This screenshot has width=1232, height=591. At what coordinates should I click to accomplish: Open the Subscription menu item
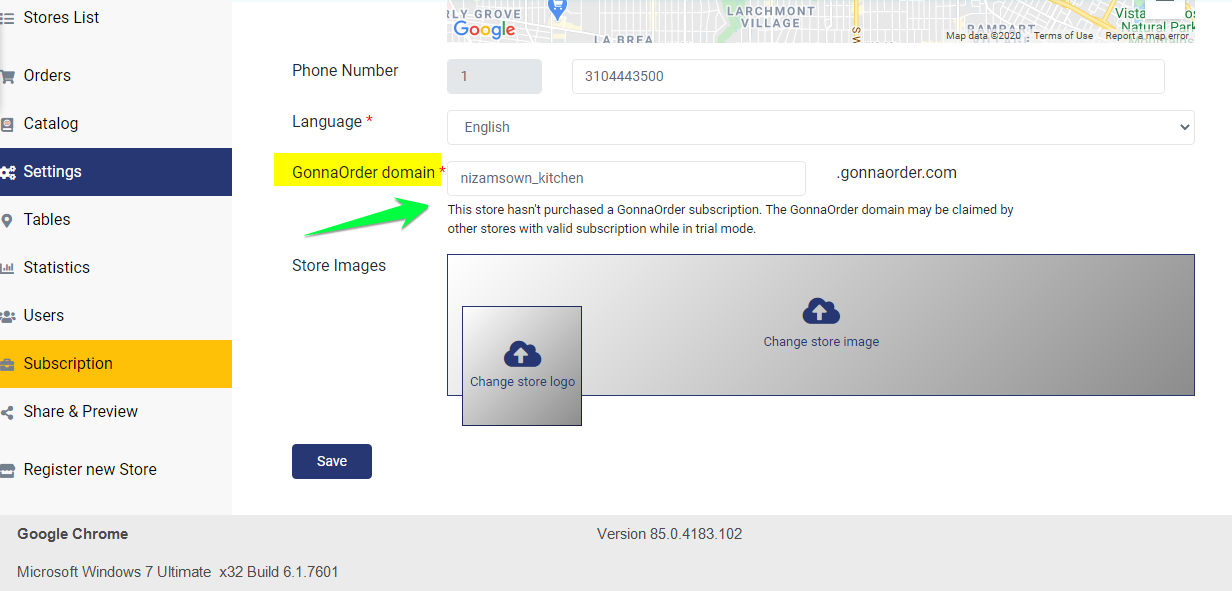(116, 364)
